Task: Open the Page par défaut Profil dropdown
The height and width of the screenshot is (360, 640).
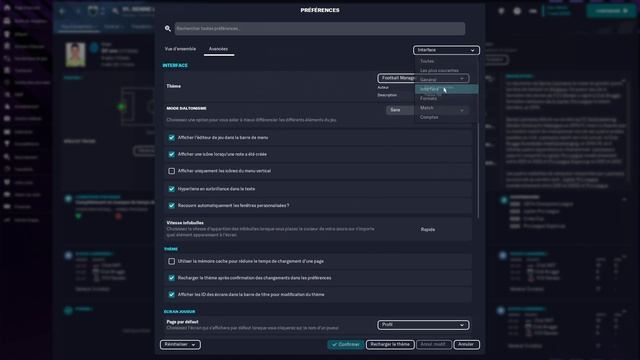Action: click(x=423, y=325)
